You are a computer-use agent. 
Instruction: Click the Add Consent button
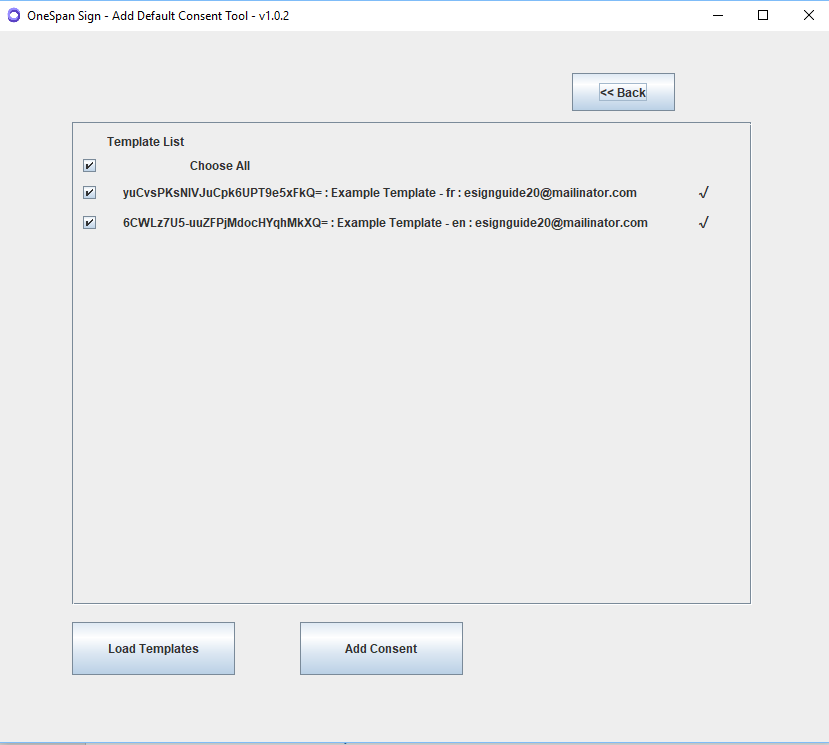pyautogui.click(x=381, y=648)
